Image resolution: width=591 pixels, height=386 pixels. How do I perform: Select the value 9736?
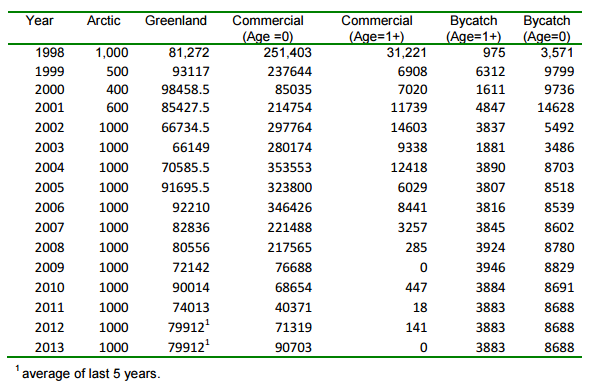pyautogui.click(x=559, y=90)
